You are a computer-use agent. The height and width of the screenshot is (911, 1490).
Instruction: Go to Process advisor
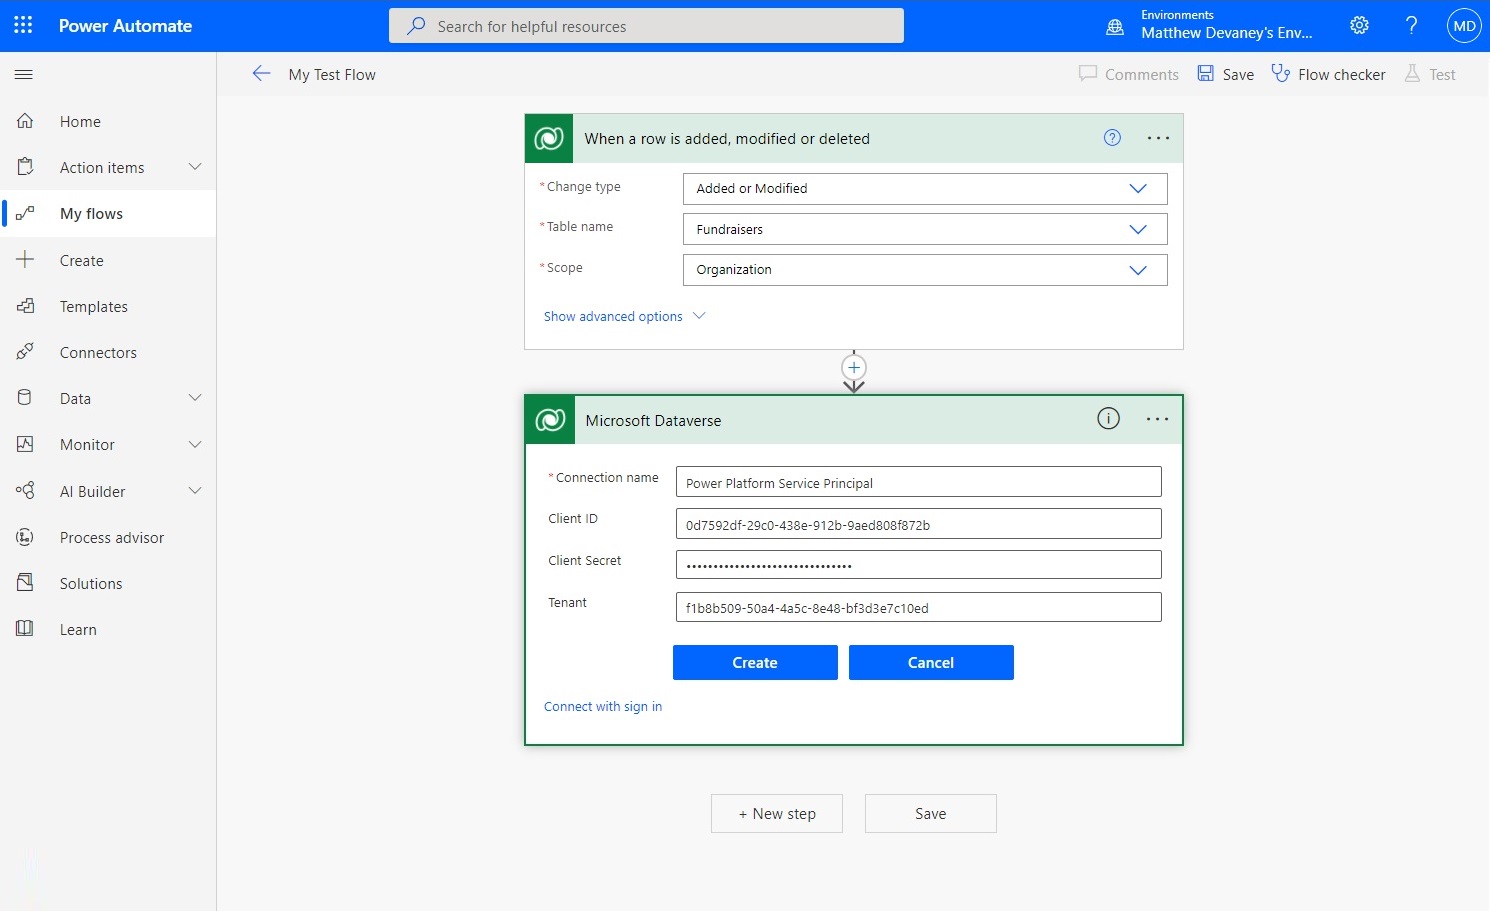pyautogui.click(x=111, y=537)
